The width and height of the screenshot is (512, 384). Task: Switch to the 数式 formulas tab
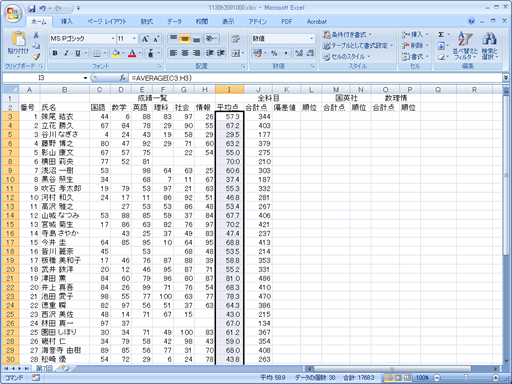point(147,21)
